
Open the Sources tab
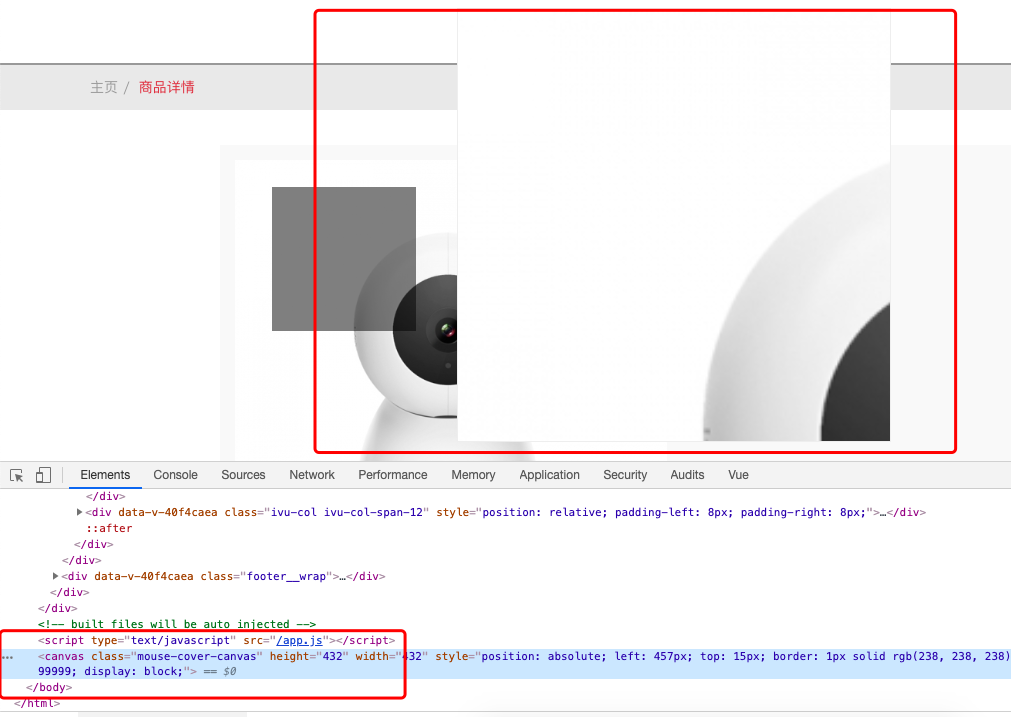(243, 475)
